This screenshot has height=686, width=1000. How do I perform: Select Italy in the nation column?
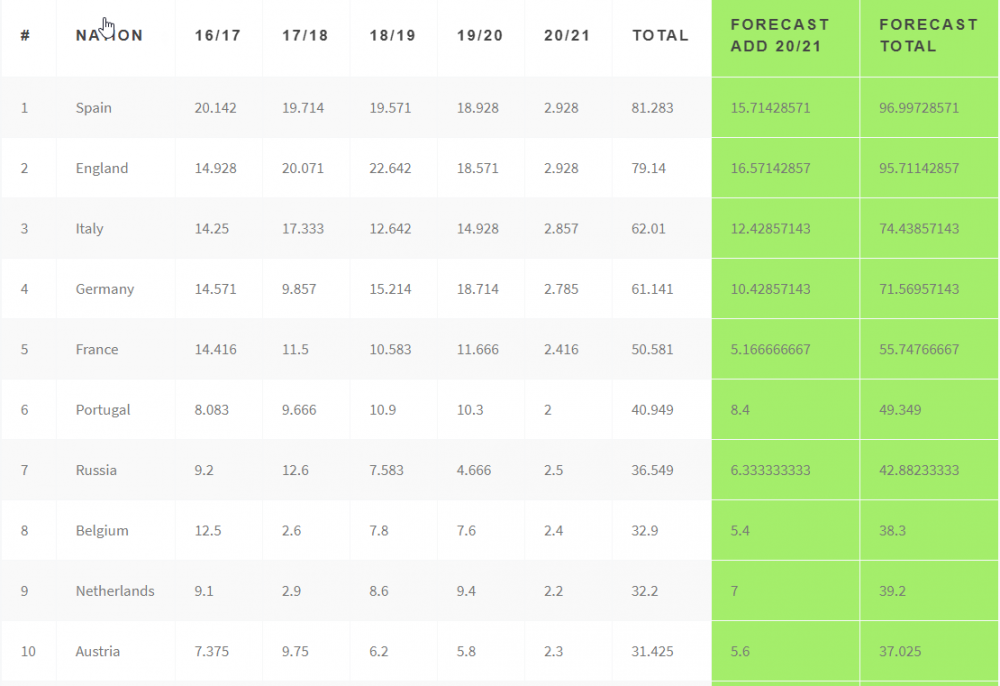click(x=89, y=228)
